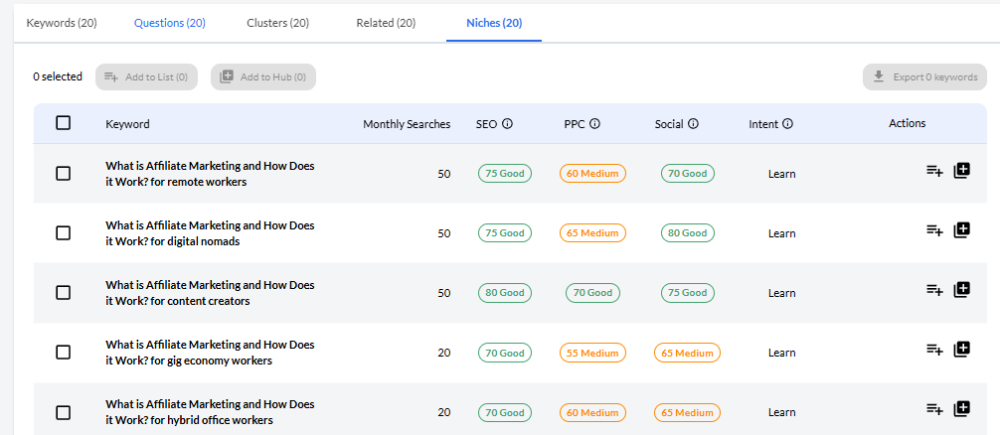Go to the Clusters (20) tab
Screen dimensions: 1000x435
pyautogui.click(x=277, y=23)
